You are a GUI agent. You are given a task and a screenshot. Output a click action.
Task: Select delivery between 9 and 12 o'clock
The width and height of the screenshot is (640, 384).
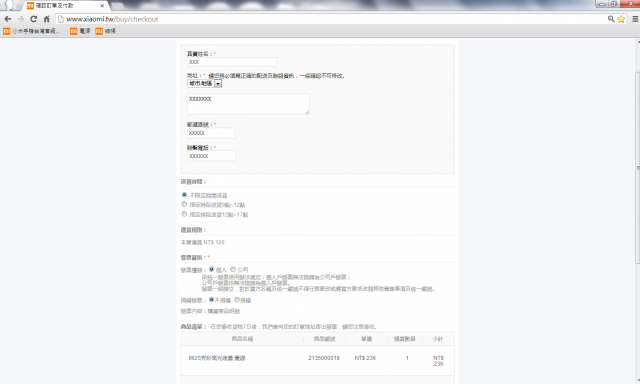(184, 204)
